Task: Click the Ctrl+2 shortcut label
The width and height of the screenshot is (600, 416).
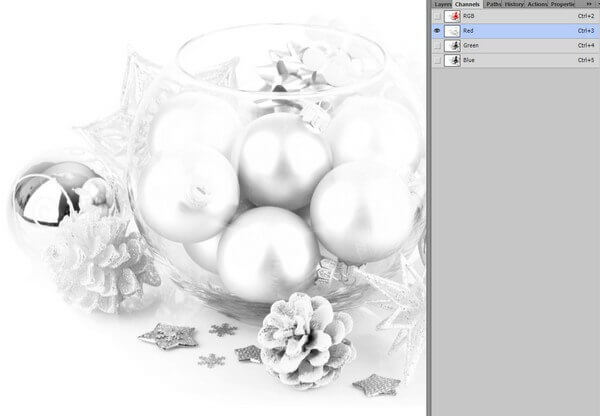Action: (585, 16)
